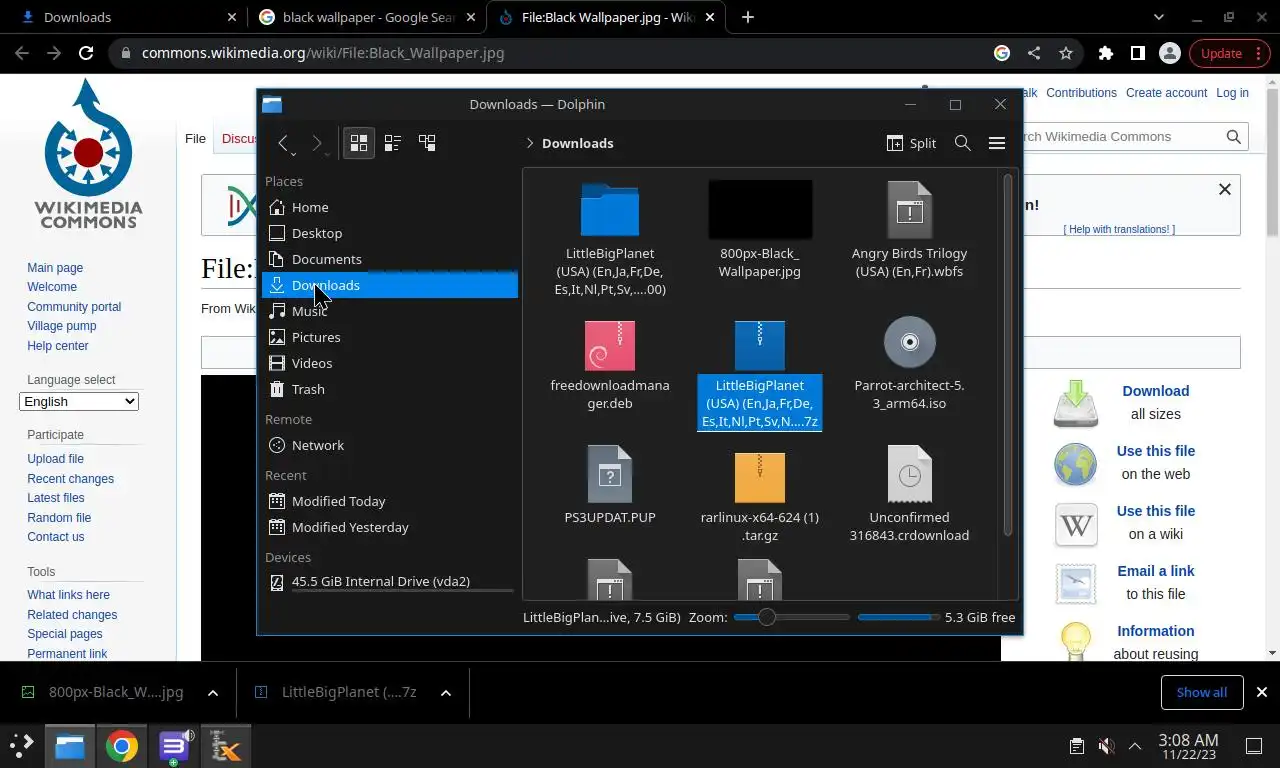Click Create account link
1280x768 pixels.
pyautogui.click(x=1166, y=93)
